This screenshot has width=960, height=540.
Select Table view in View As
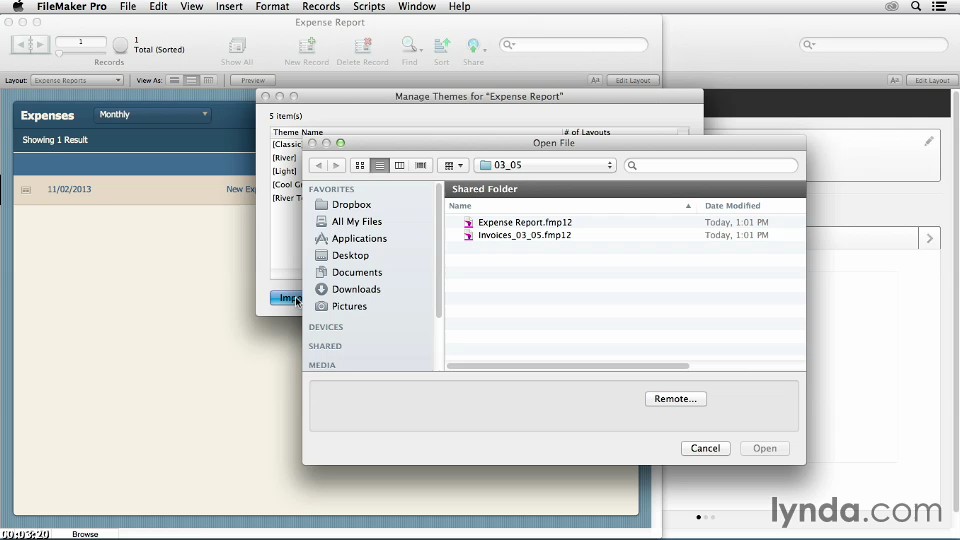208,80
